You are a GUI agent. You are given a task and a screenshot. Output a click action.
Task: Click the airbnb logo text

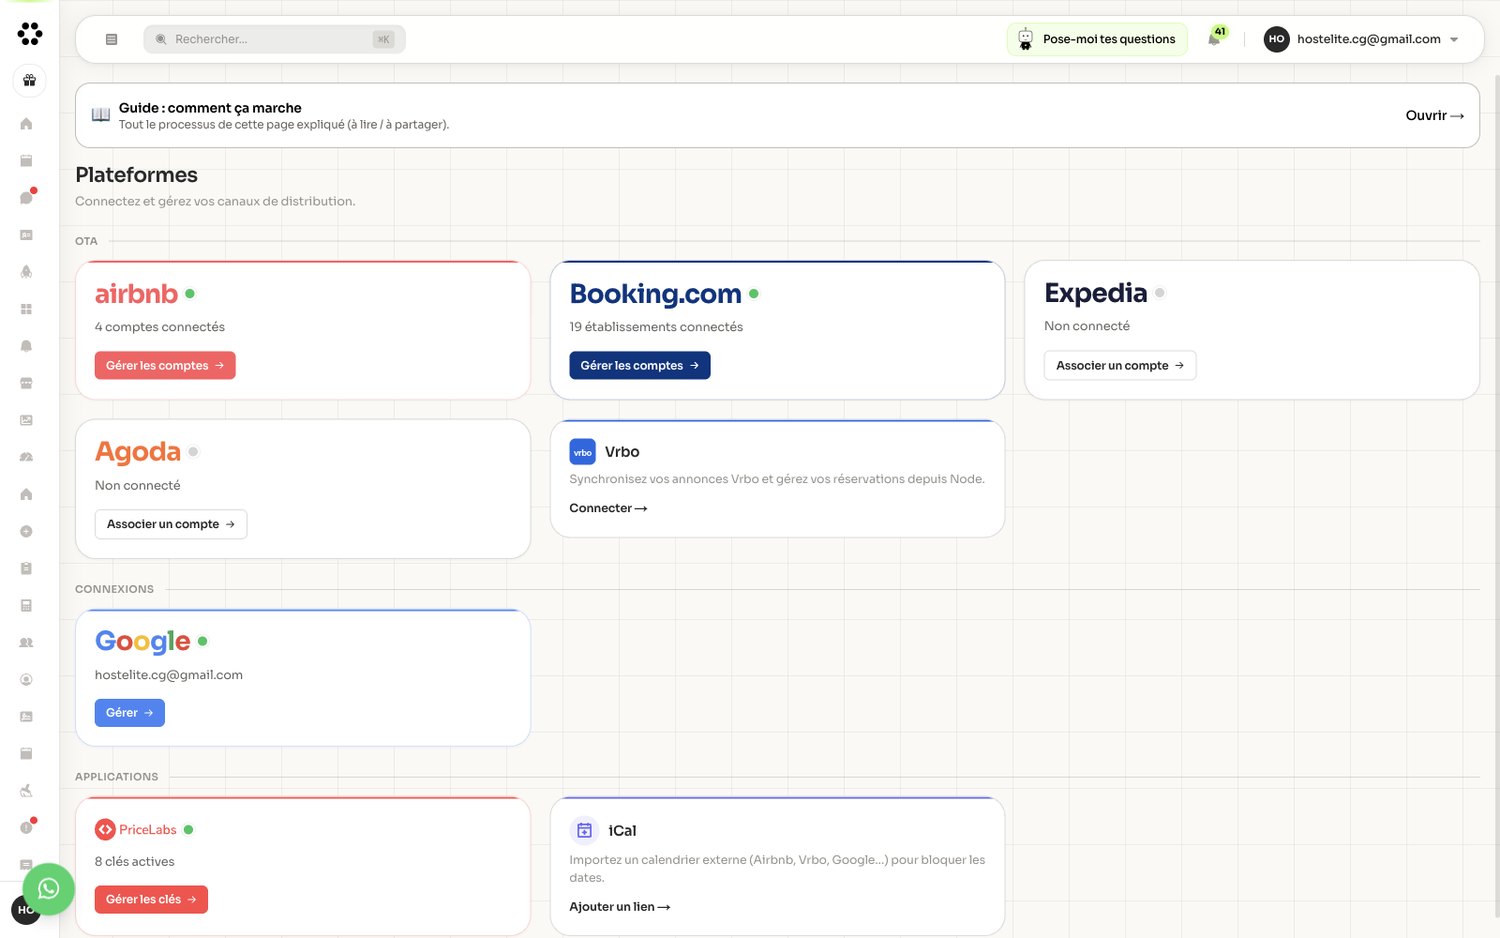136,294
